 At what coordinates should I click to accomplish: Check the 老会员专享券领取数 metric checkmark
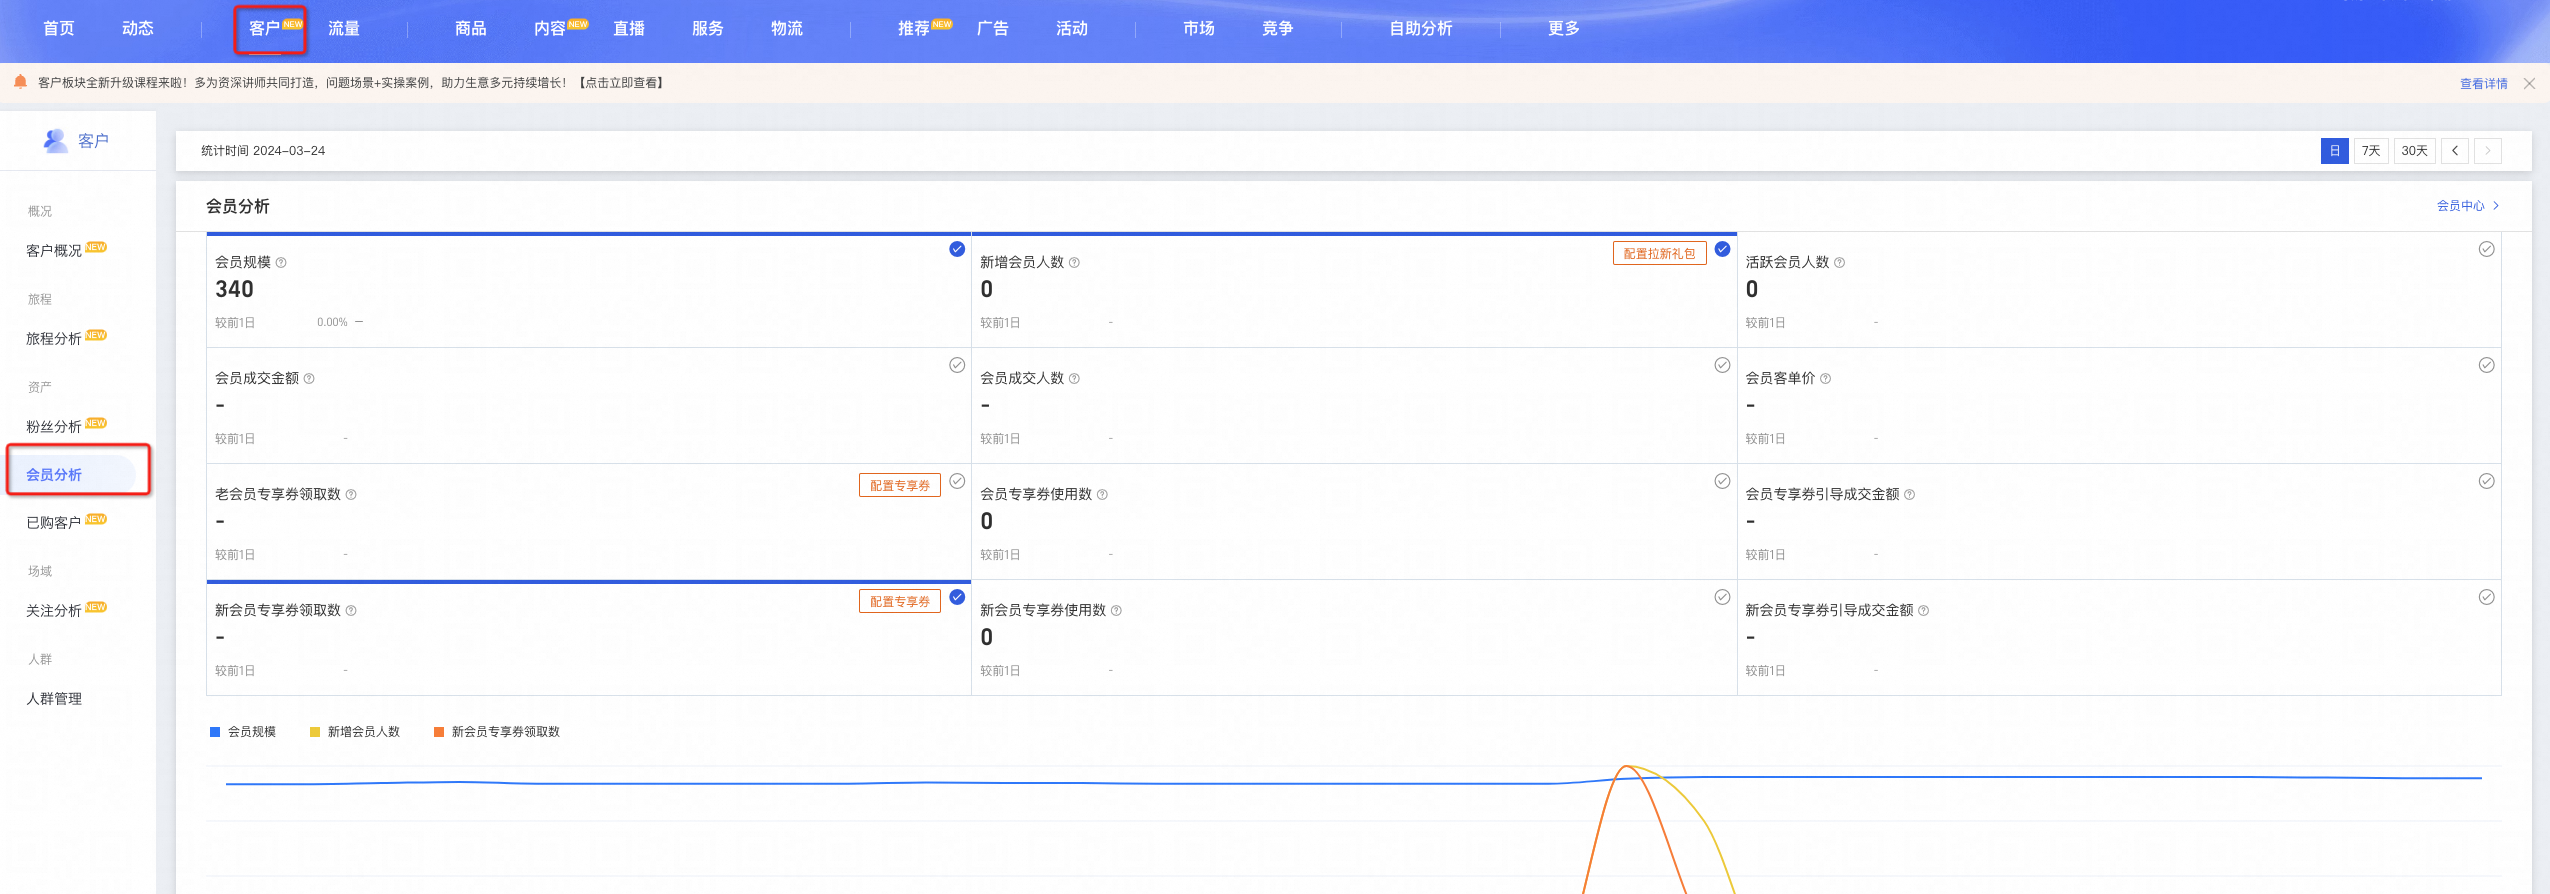[x=957, y=481]
